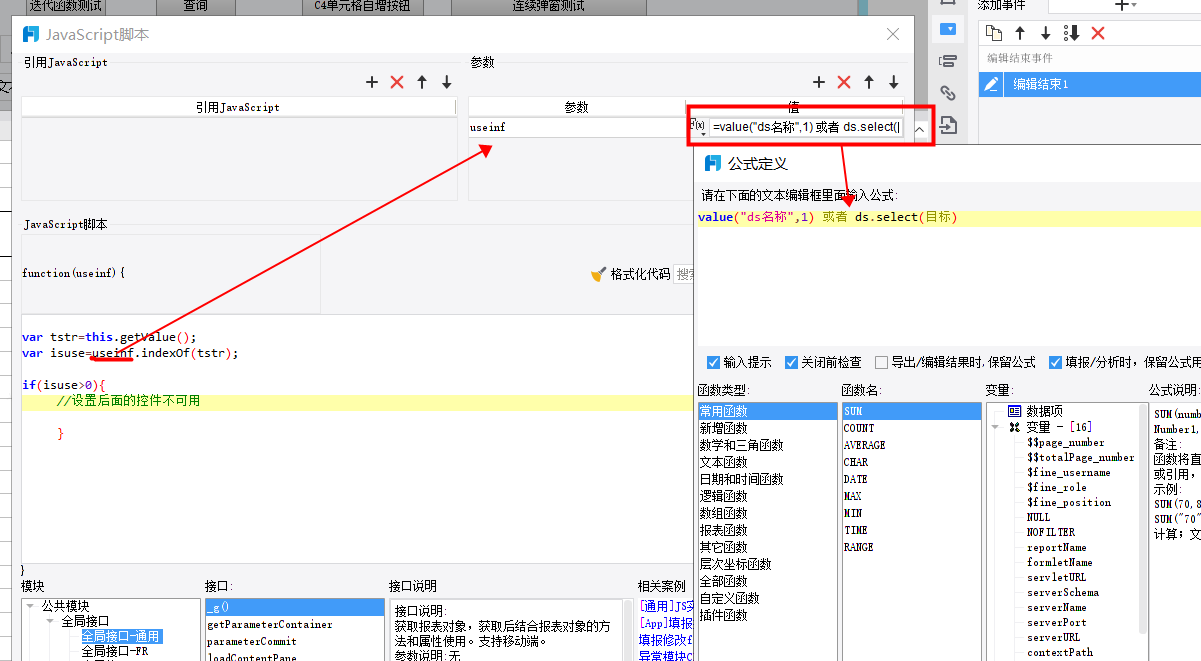Image resolution: width=1201 pixels, height=661 pixels.
Task: Switch to the 查询 tab
Action: tap(196, 6)
